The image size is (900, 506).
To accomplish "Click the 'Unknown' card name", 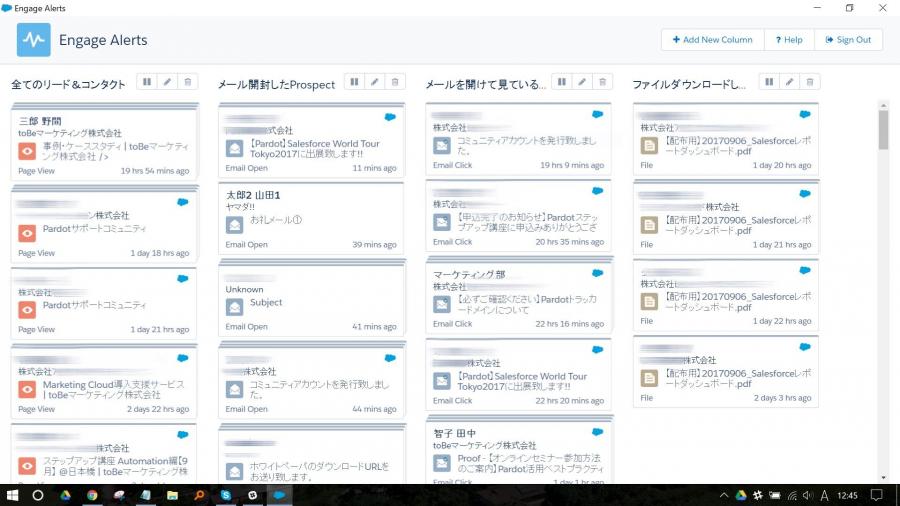I will coord(245,289).
